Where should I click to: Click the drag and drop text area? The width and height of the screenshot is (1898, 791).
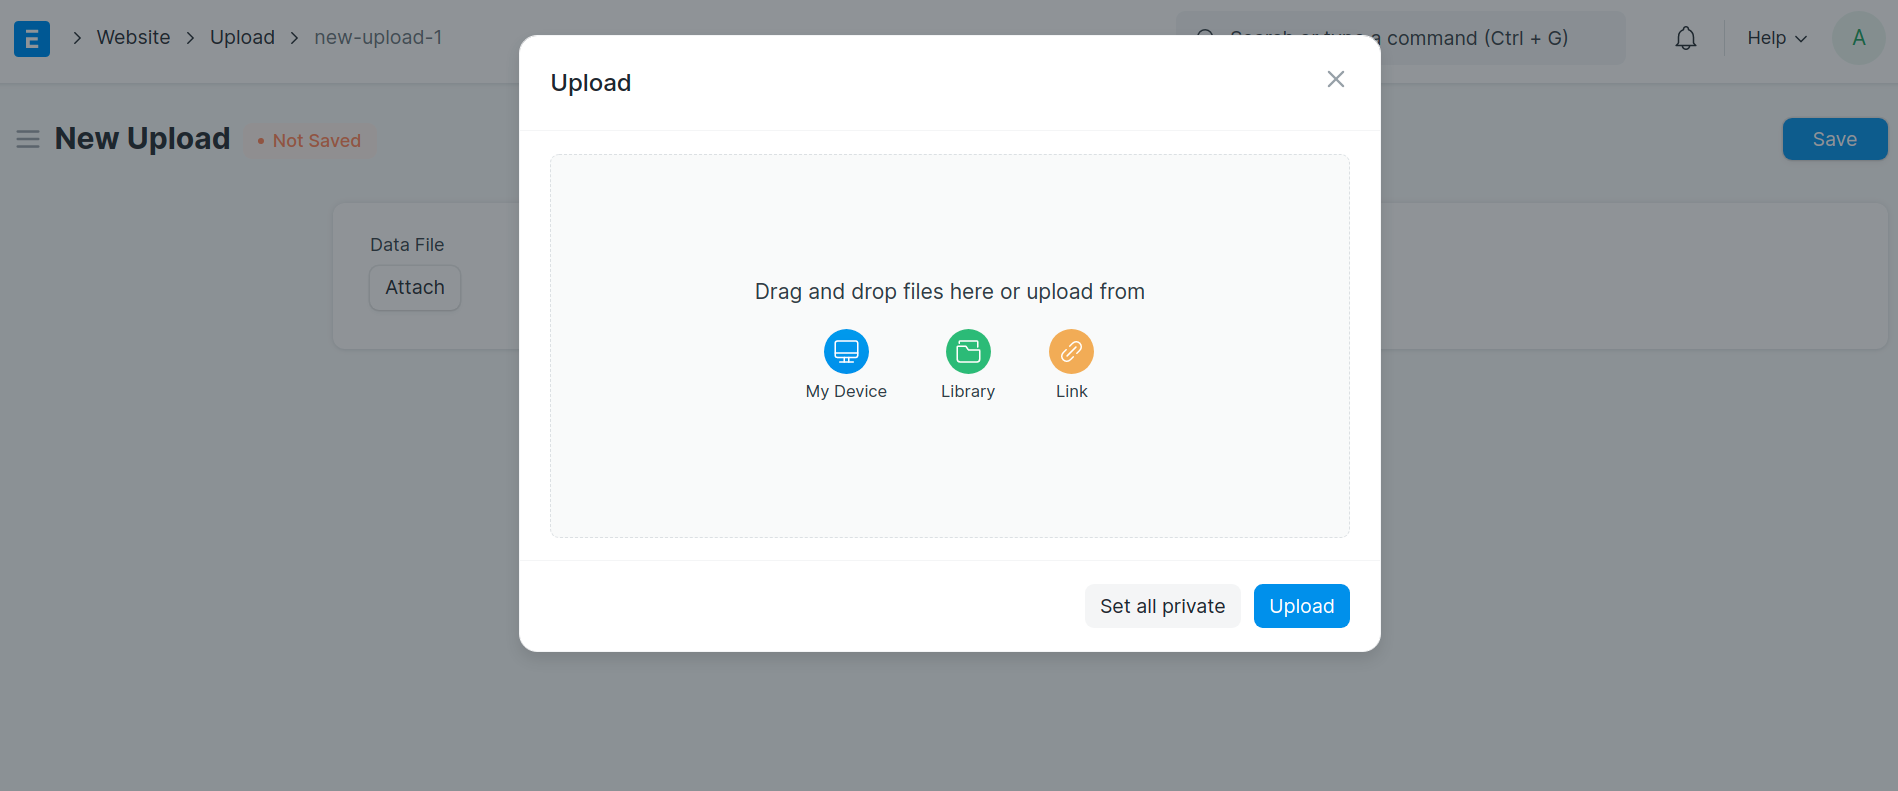tap(949, 291)
